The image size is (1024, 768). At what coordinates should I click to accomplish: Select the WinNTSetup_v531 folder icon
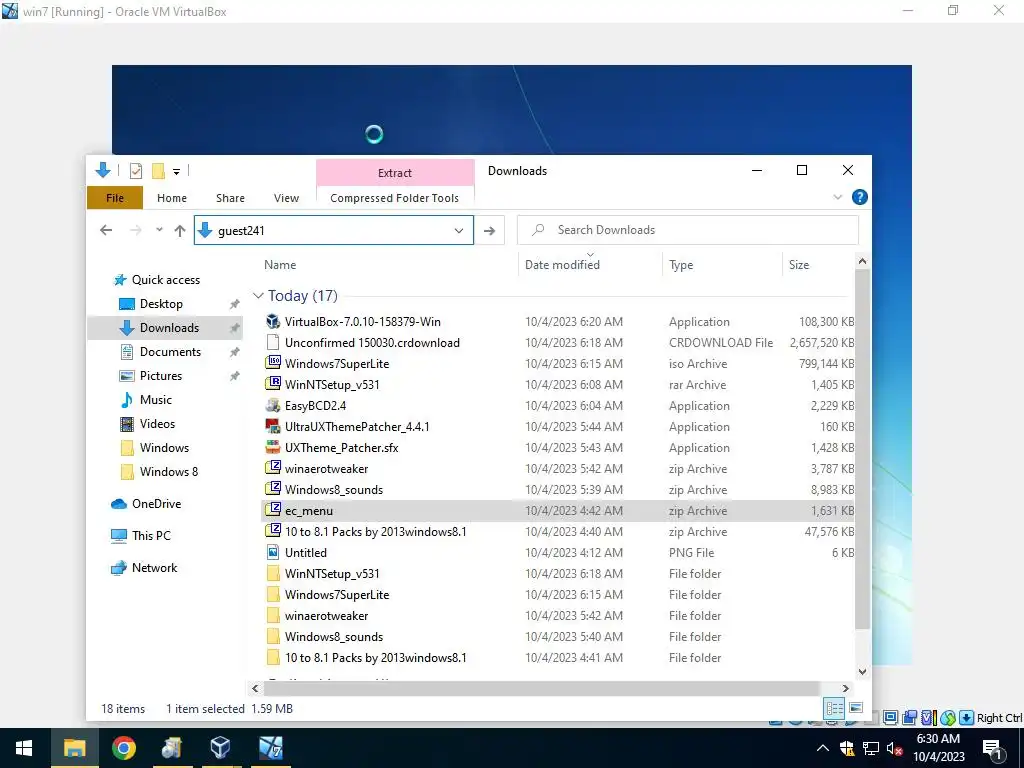coord(273,573)
